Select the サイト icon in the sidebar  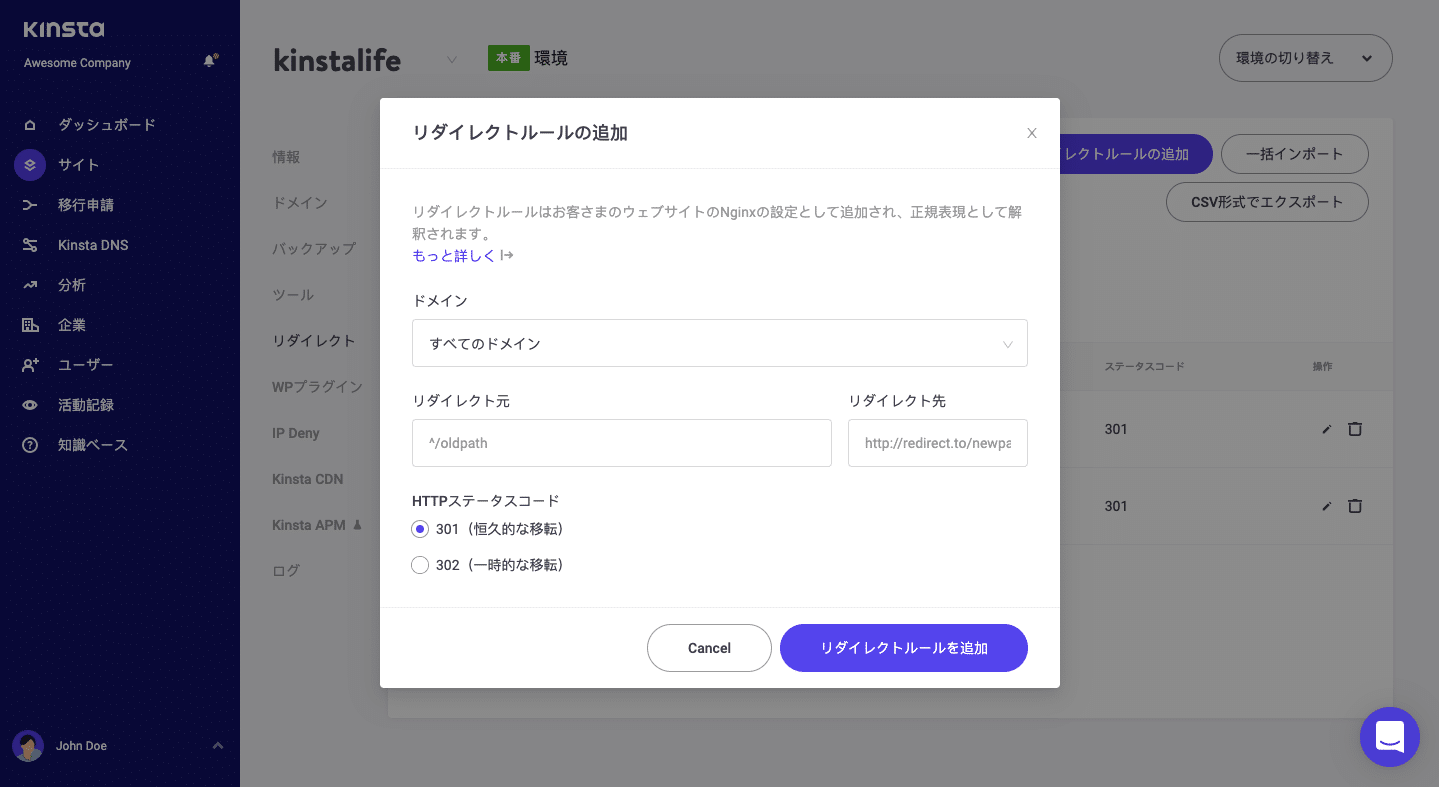point(29,164)
